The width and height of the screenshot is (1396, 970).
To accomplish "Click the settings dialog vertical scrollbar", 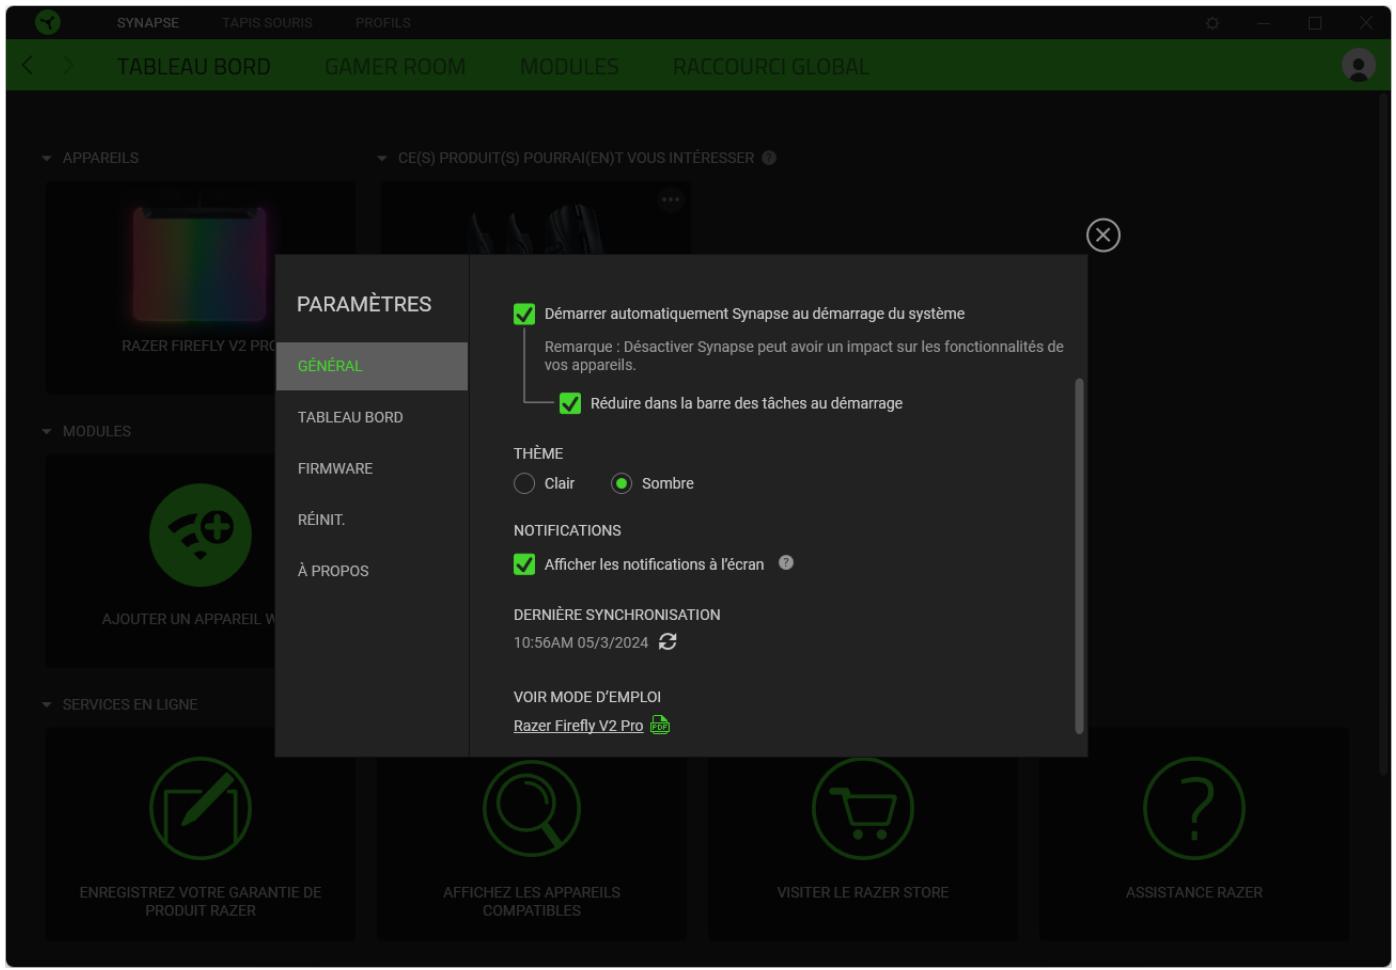I will pos(1079,556).
